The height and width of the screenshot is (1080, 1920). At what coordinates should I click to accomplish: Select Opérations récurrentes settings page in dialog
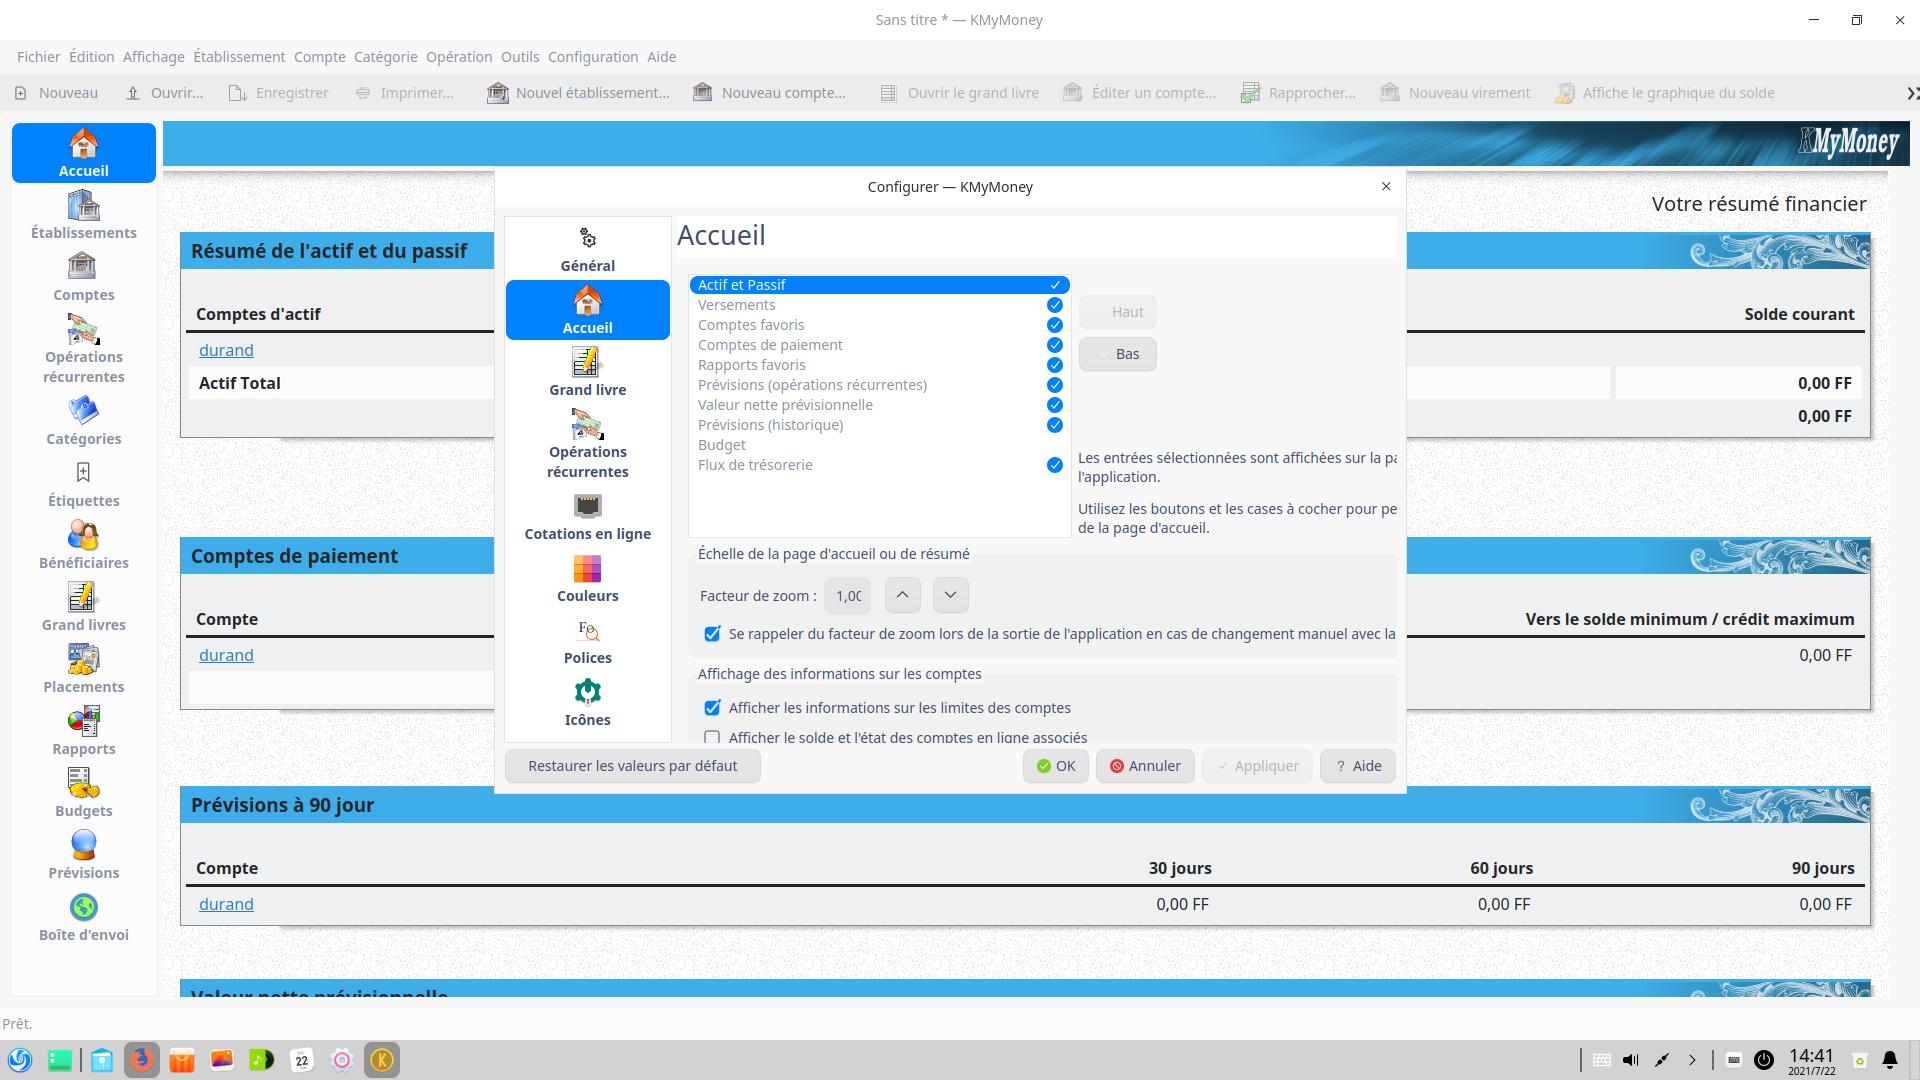coord(588,444)
